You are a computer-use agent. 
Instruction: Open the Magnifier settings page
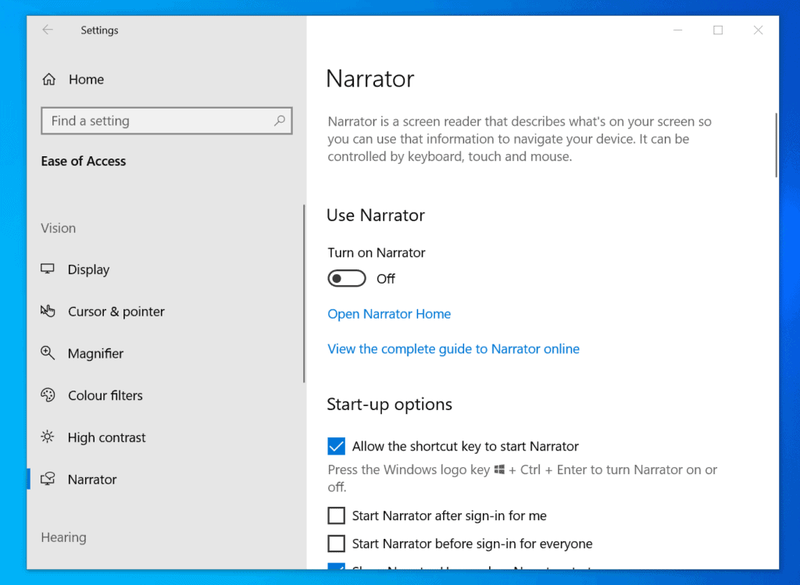(95, 353)
